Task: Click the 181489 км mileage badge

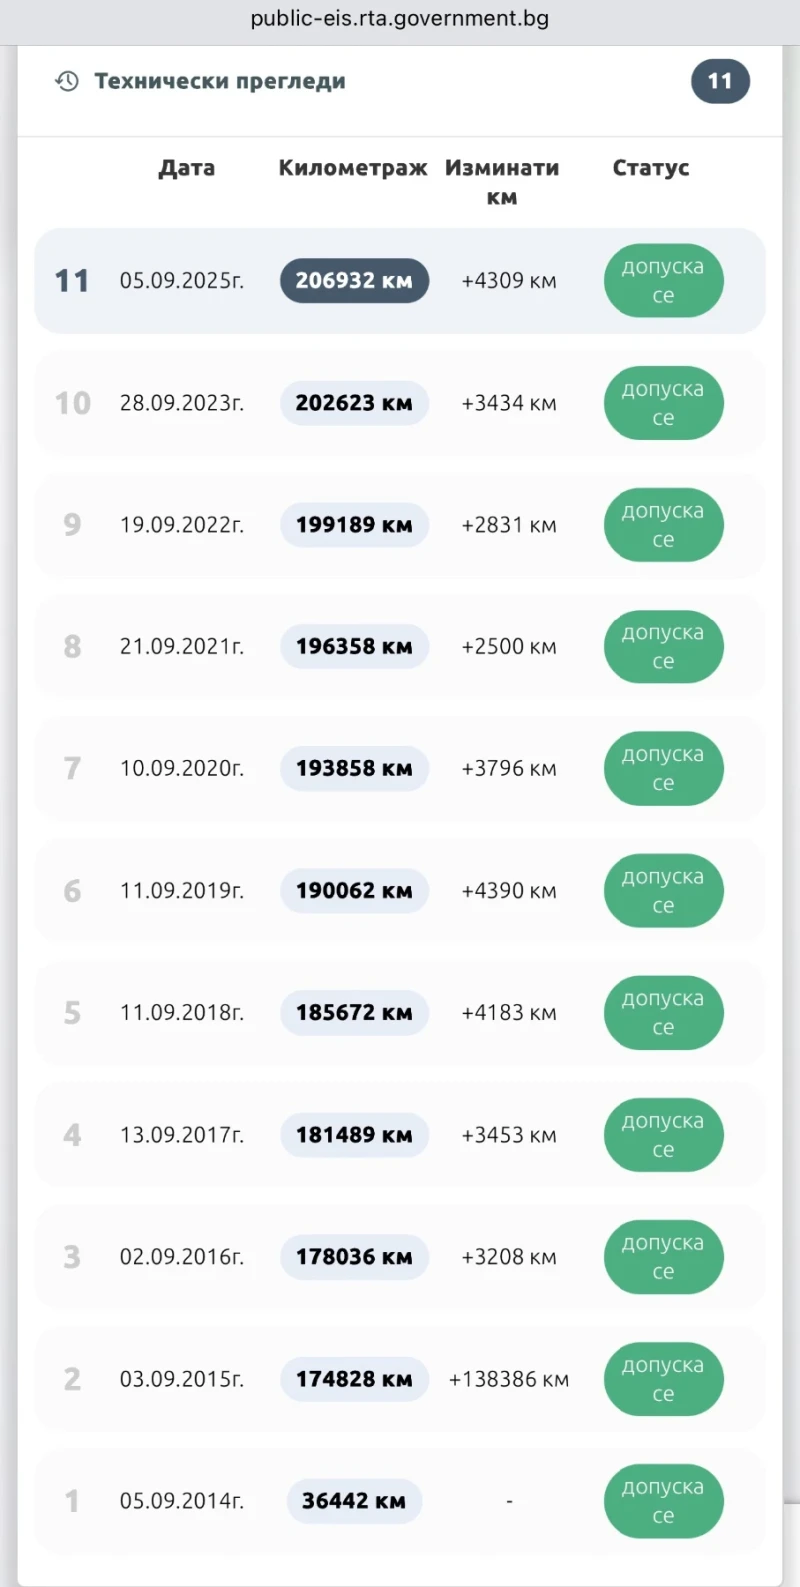Action: (354, 1135)
